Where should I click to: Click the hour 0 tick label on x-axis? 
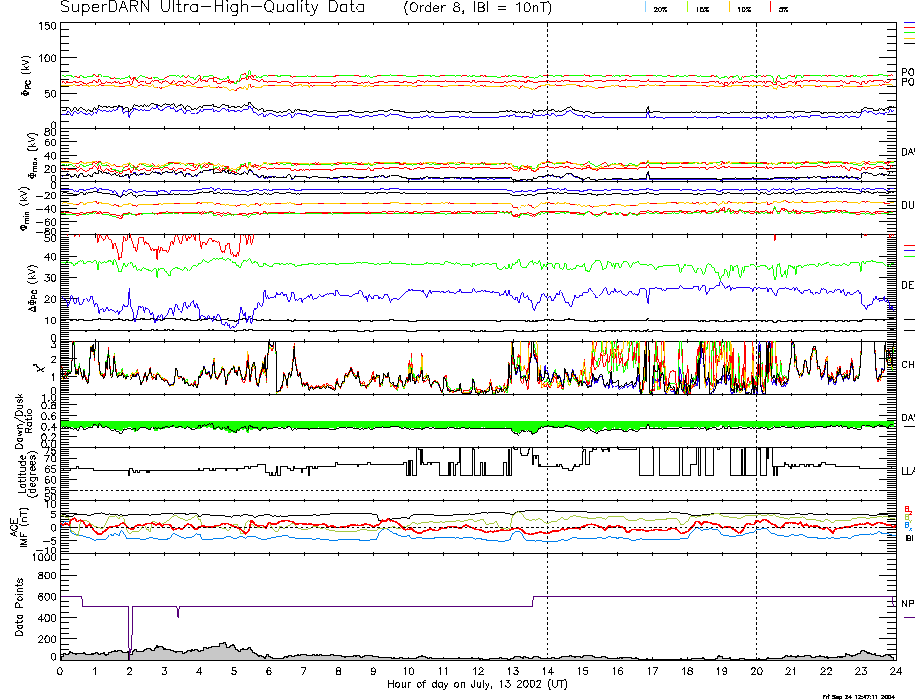tap(61, 672)
